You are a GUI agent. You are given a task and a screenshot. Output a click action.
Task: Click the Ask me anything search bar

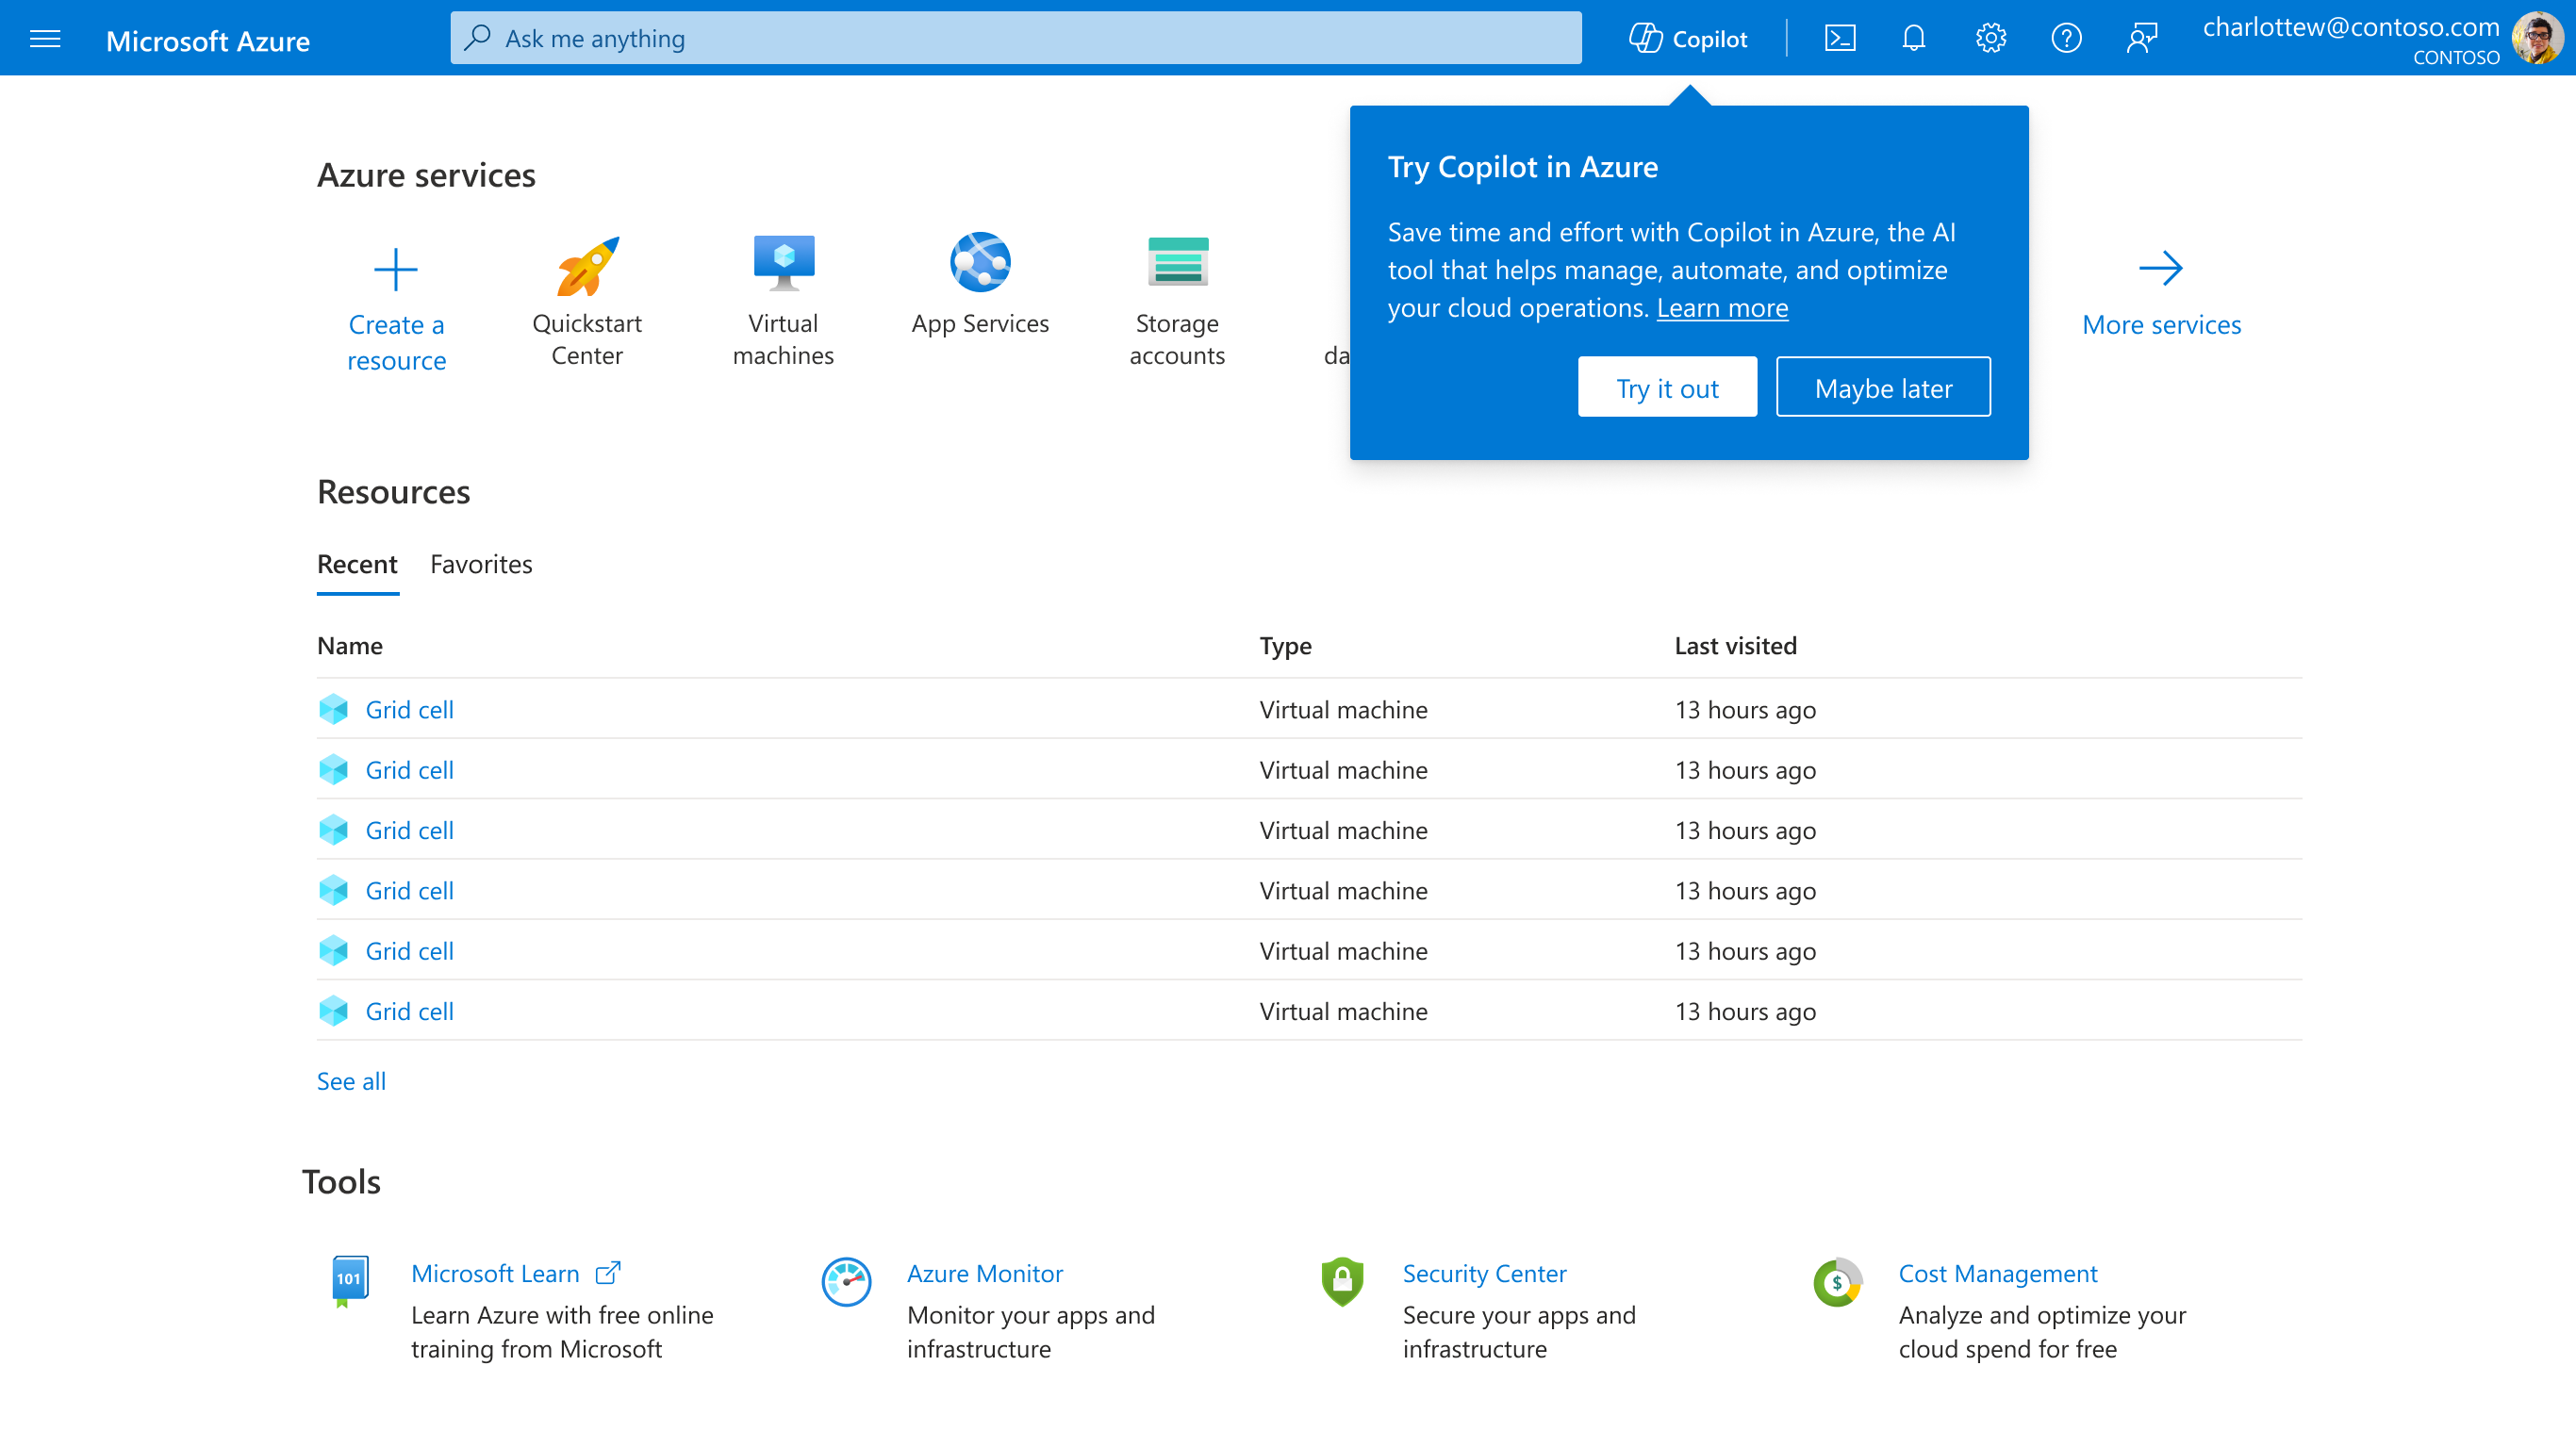tap(1015, 38)
